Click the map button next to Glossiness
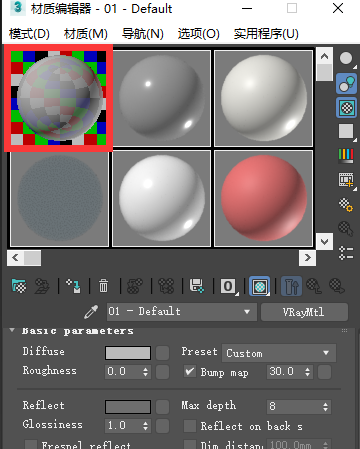This screenshot has width=360, height=449. tap(162, 426)
